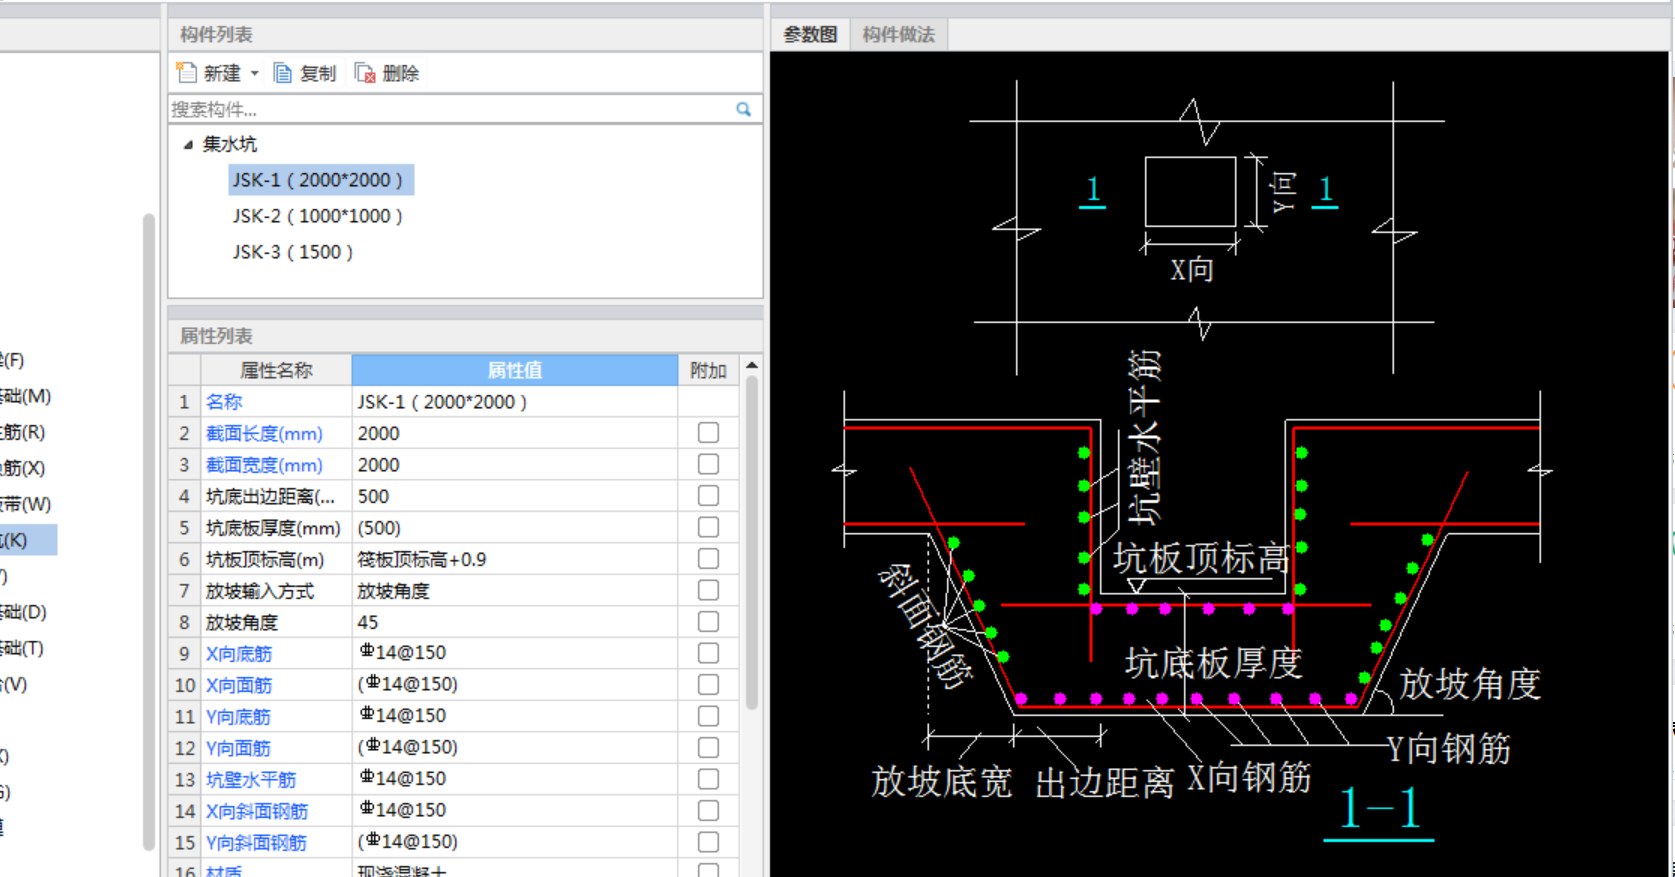This screenshot has height=877, width=1675.
Task: Click 放坡底宽 label in diagram
Action: 941,782
